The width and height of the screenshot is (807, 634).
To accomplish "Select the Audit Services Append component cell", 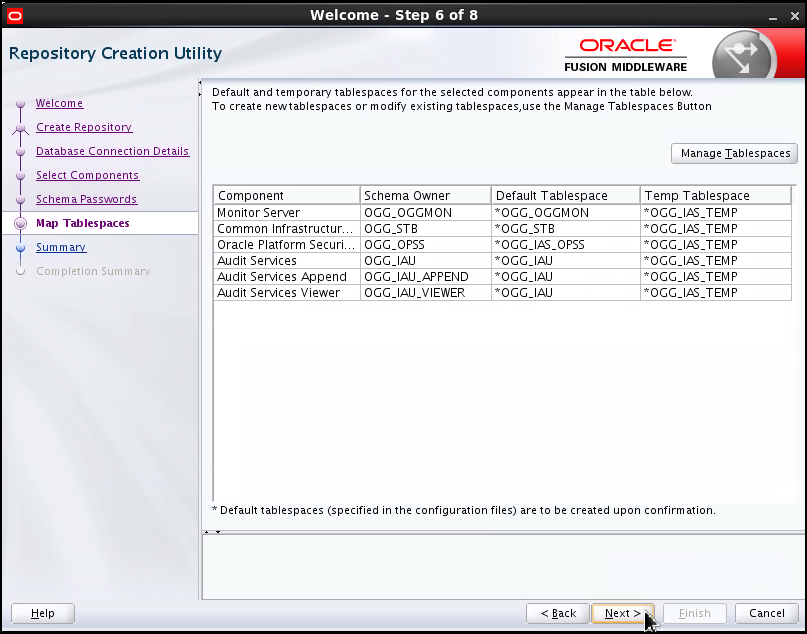I will point(287,276).
